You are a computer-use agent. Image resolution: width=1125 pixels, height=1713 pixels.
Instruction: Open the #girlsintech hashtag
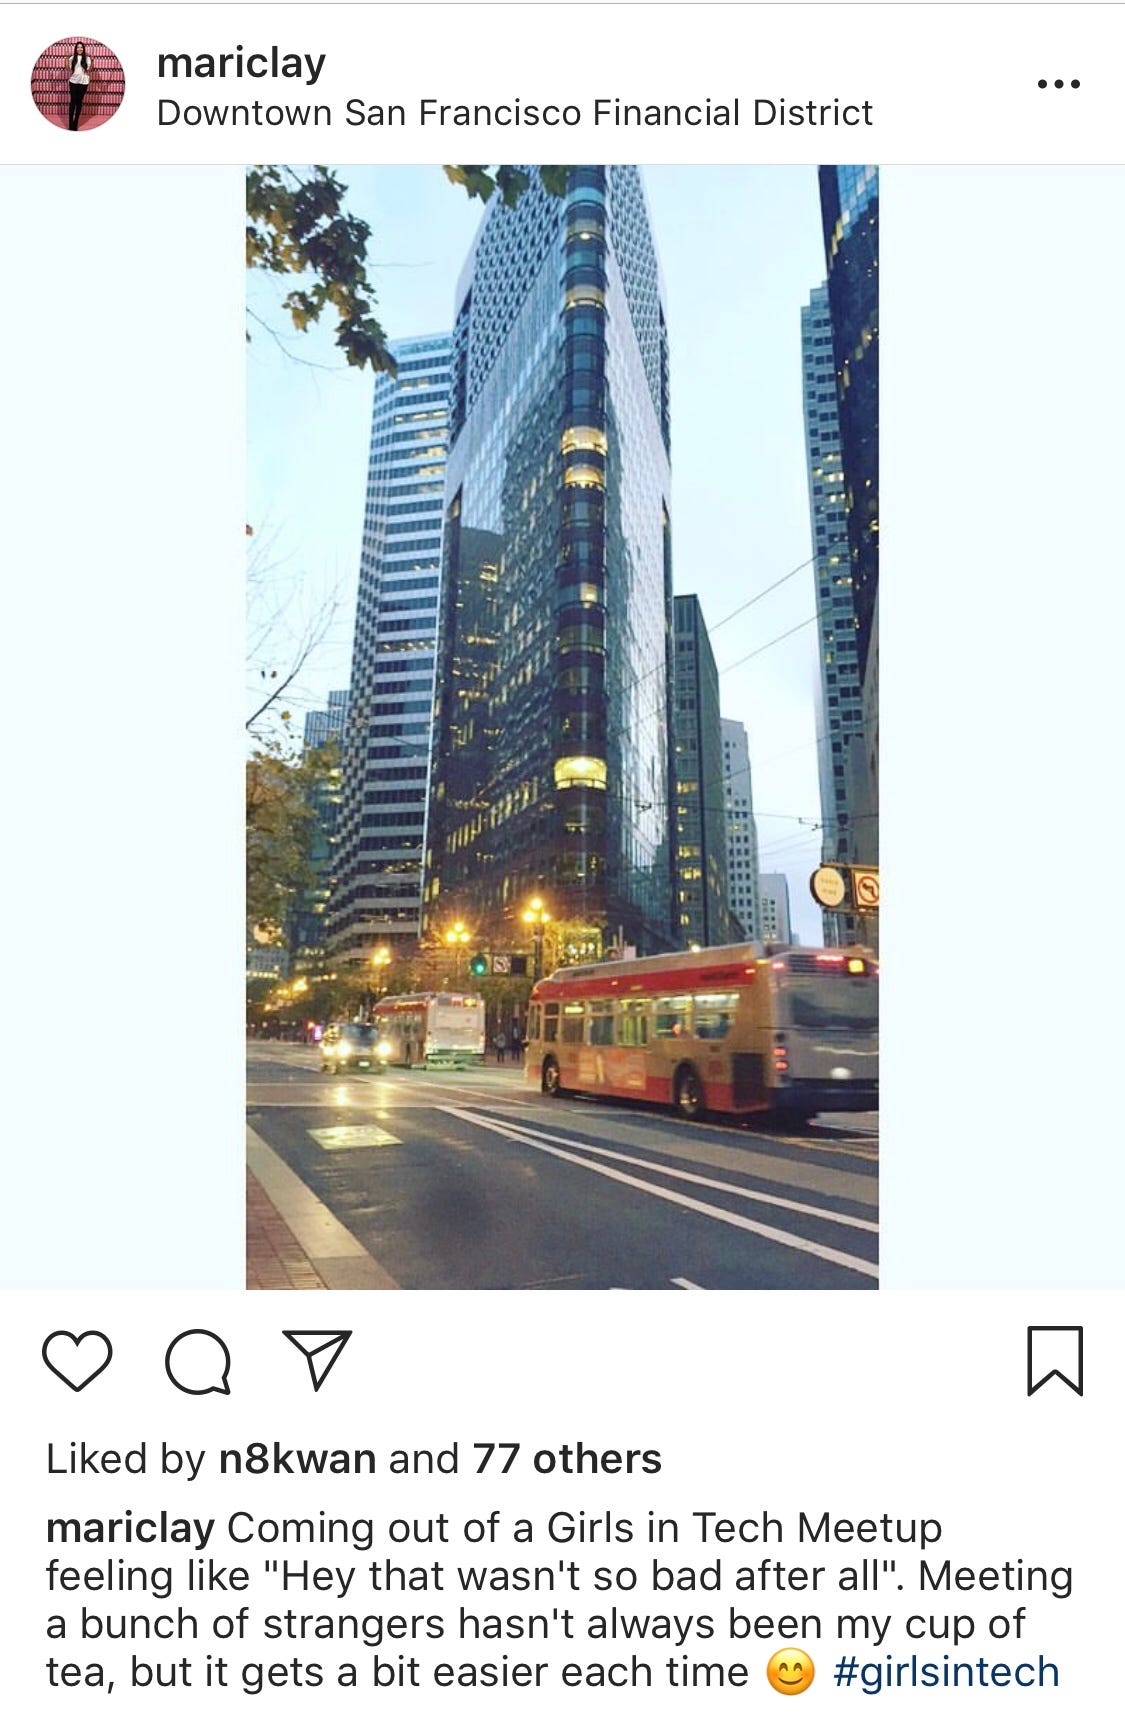point(946,1671)
